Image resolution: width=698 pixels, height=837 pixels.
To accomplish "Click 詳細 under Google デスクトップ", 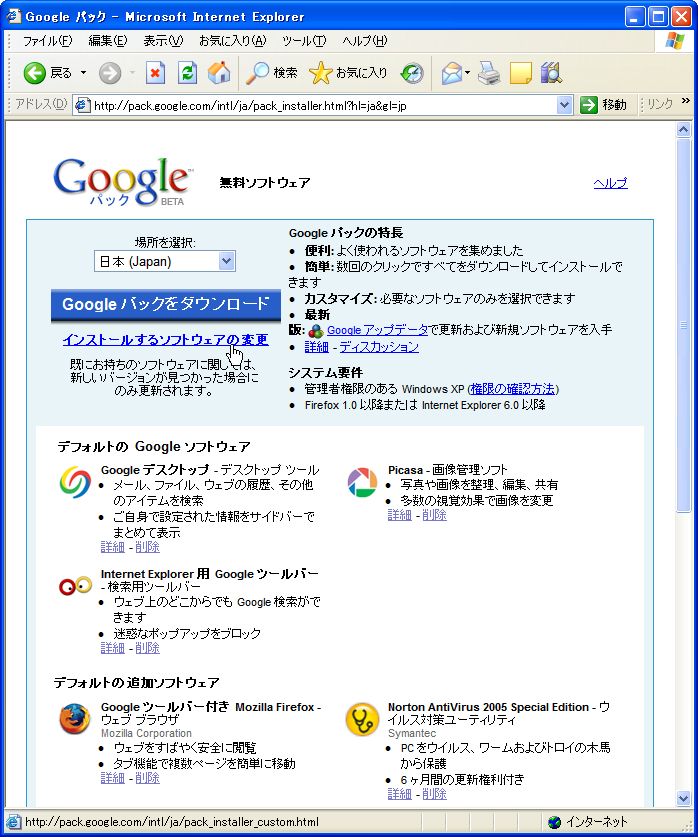I will (x=113, y=547).
